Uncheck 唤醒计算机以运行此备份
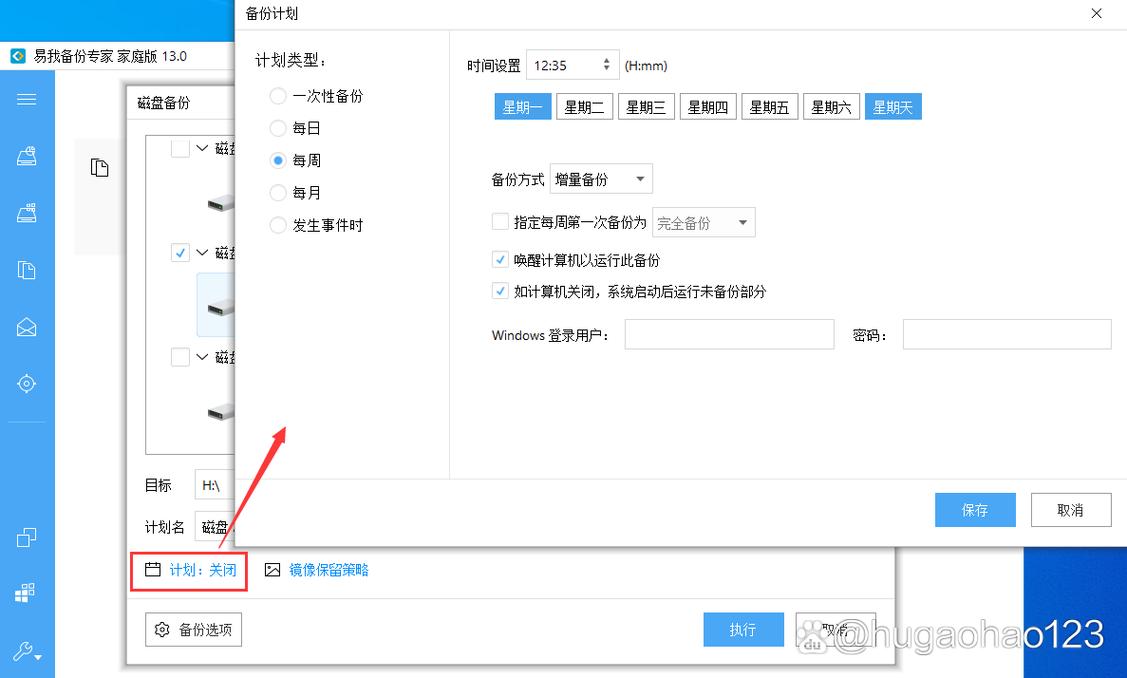This screenshot has height=678, width=1127. (x=500, y=259)
